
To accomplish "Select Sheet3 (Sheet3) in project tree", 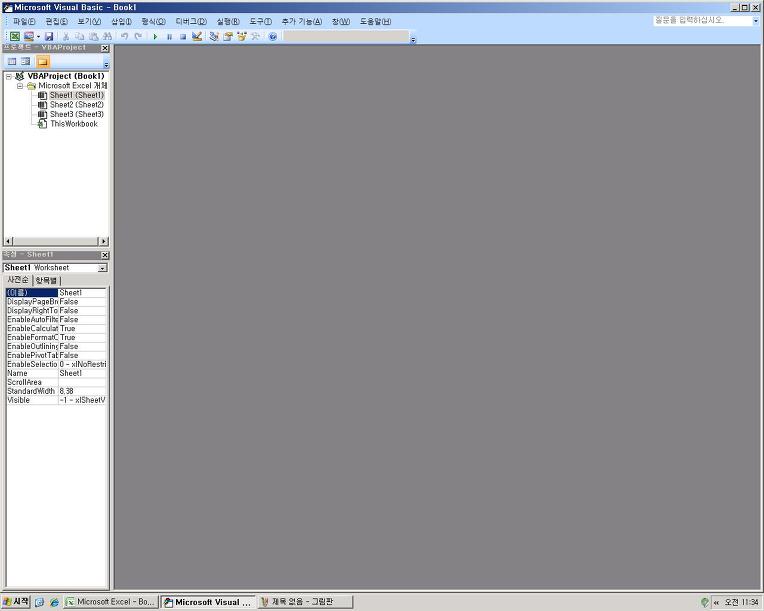I will click(x=77, y=115).
